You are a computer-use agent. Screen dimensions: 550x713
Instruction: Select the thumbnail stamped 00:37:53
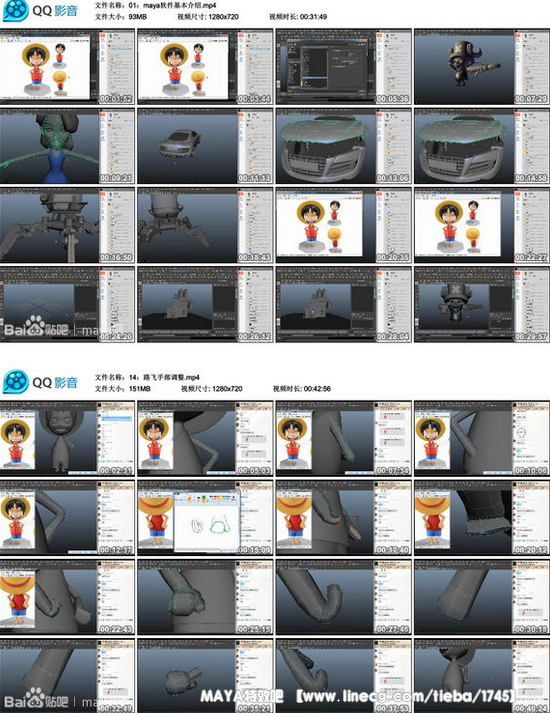(x=344, y=675)
